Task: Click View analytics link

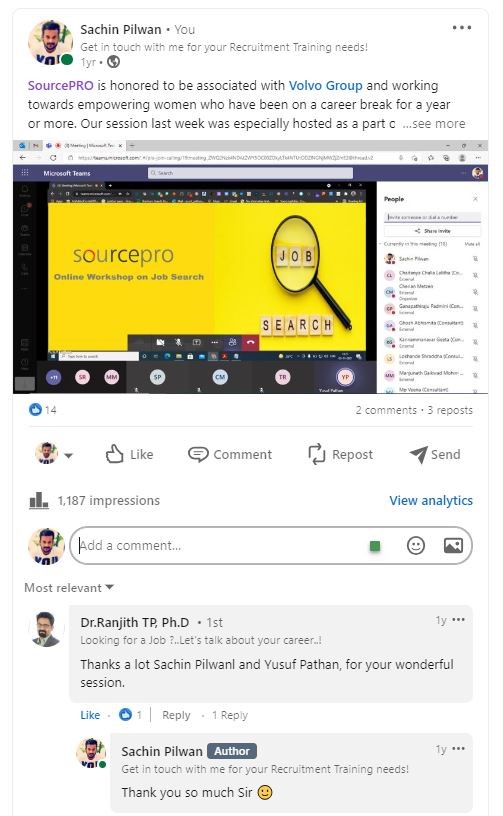Action: tap(431, 500)
